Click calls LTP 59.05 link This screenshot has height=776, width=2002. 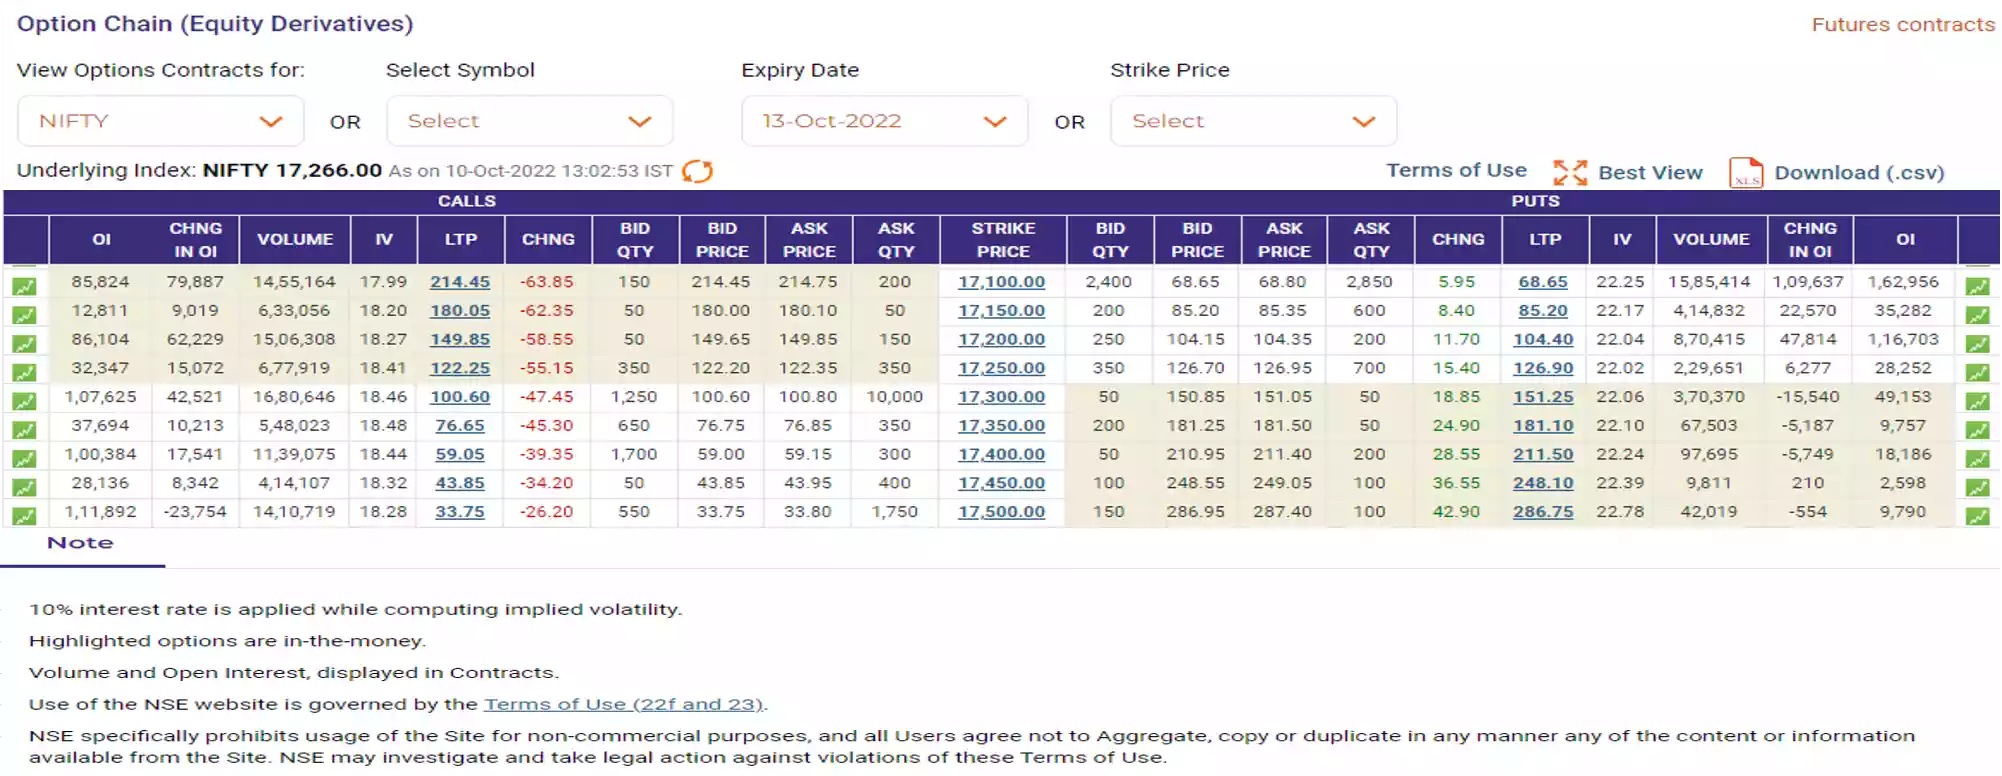click(460, 454)
